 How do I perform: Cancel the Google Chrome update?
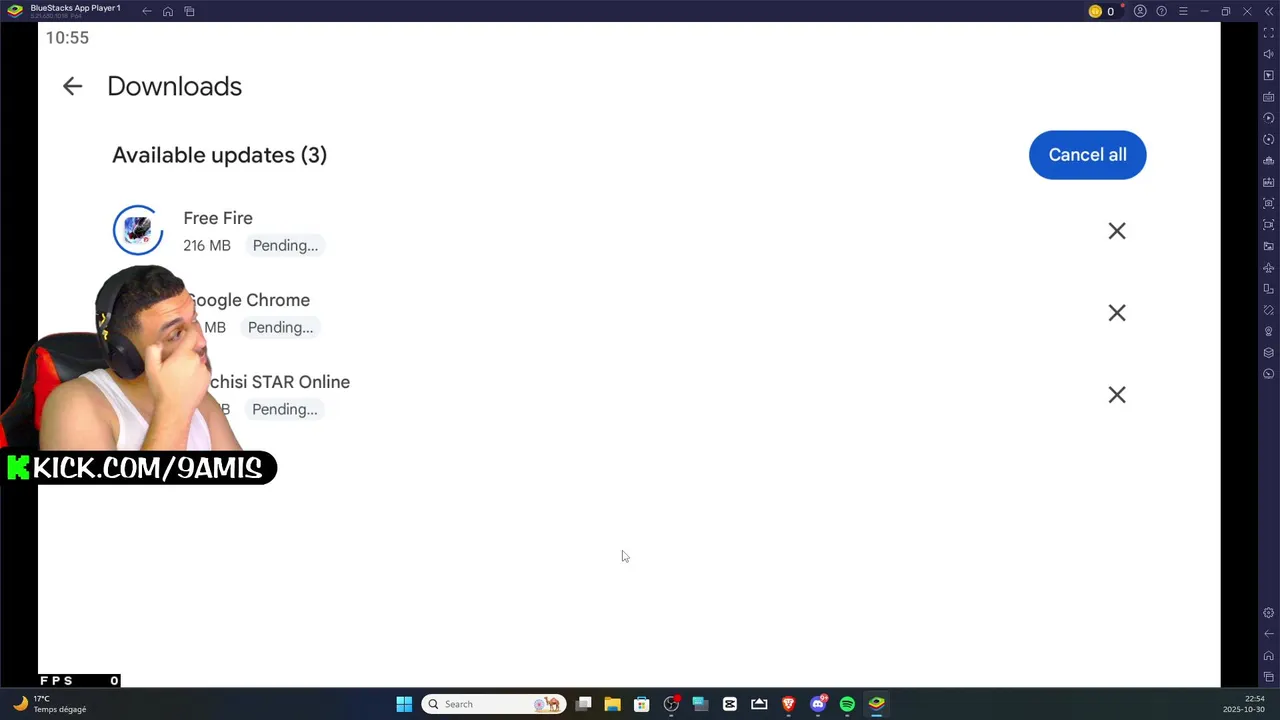pos(1117,313)
